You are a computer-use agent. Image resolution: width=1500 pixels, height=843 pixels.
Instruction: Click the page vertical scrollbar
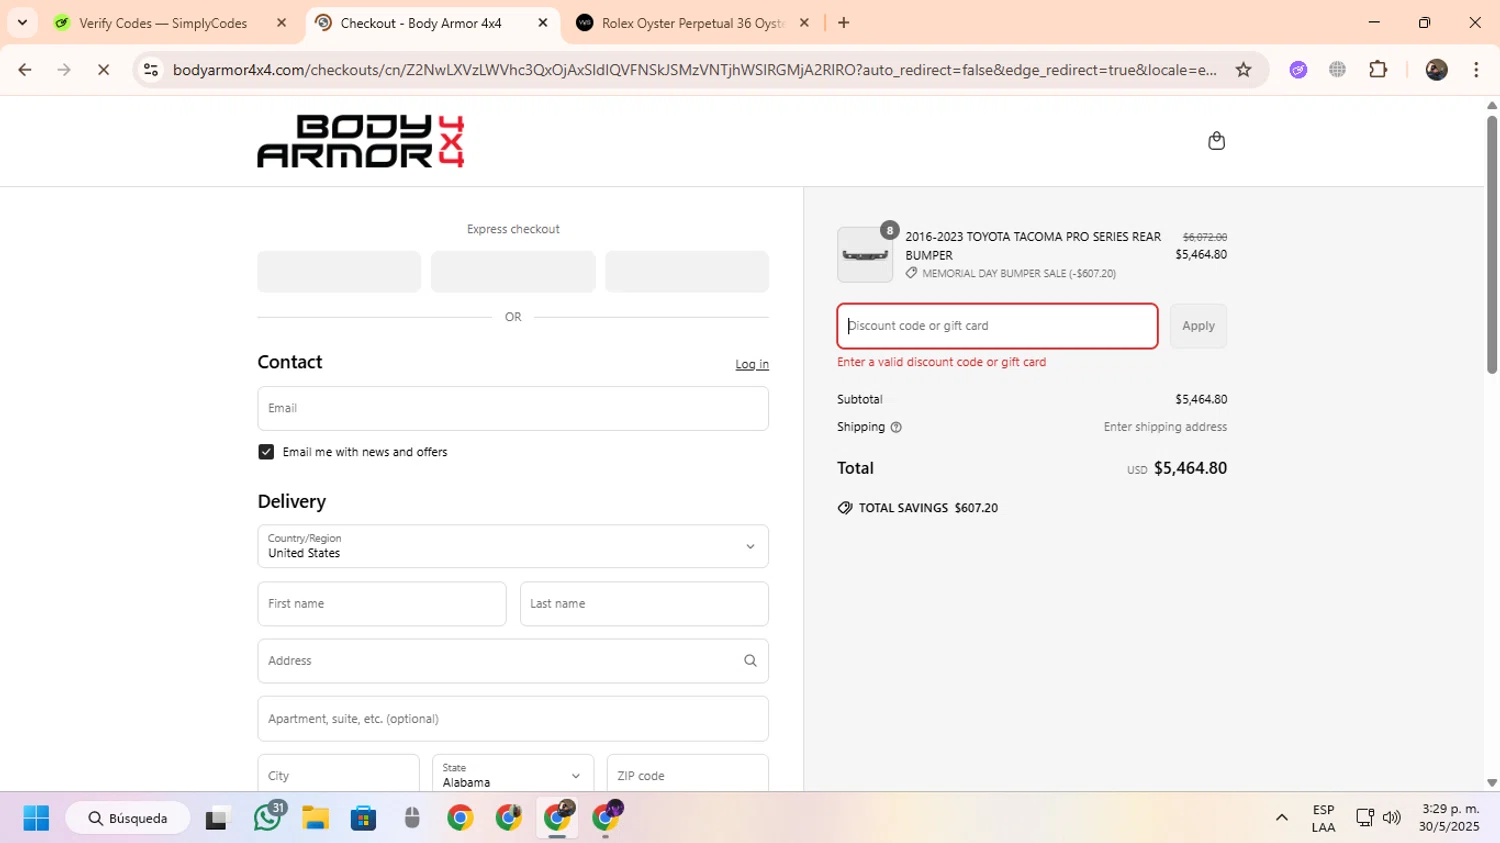[1492, 245]
